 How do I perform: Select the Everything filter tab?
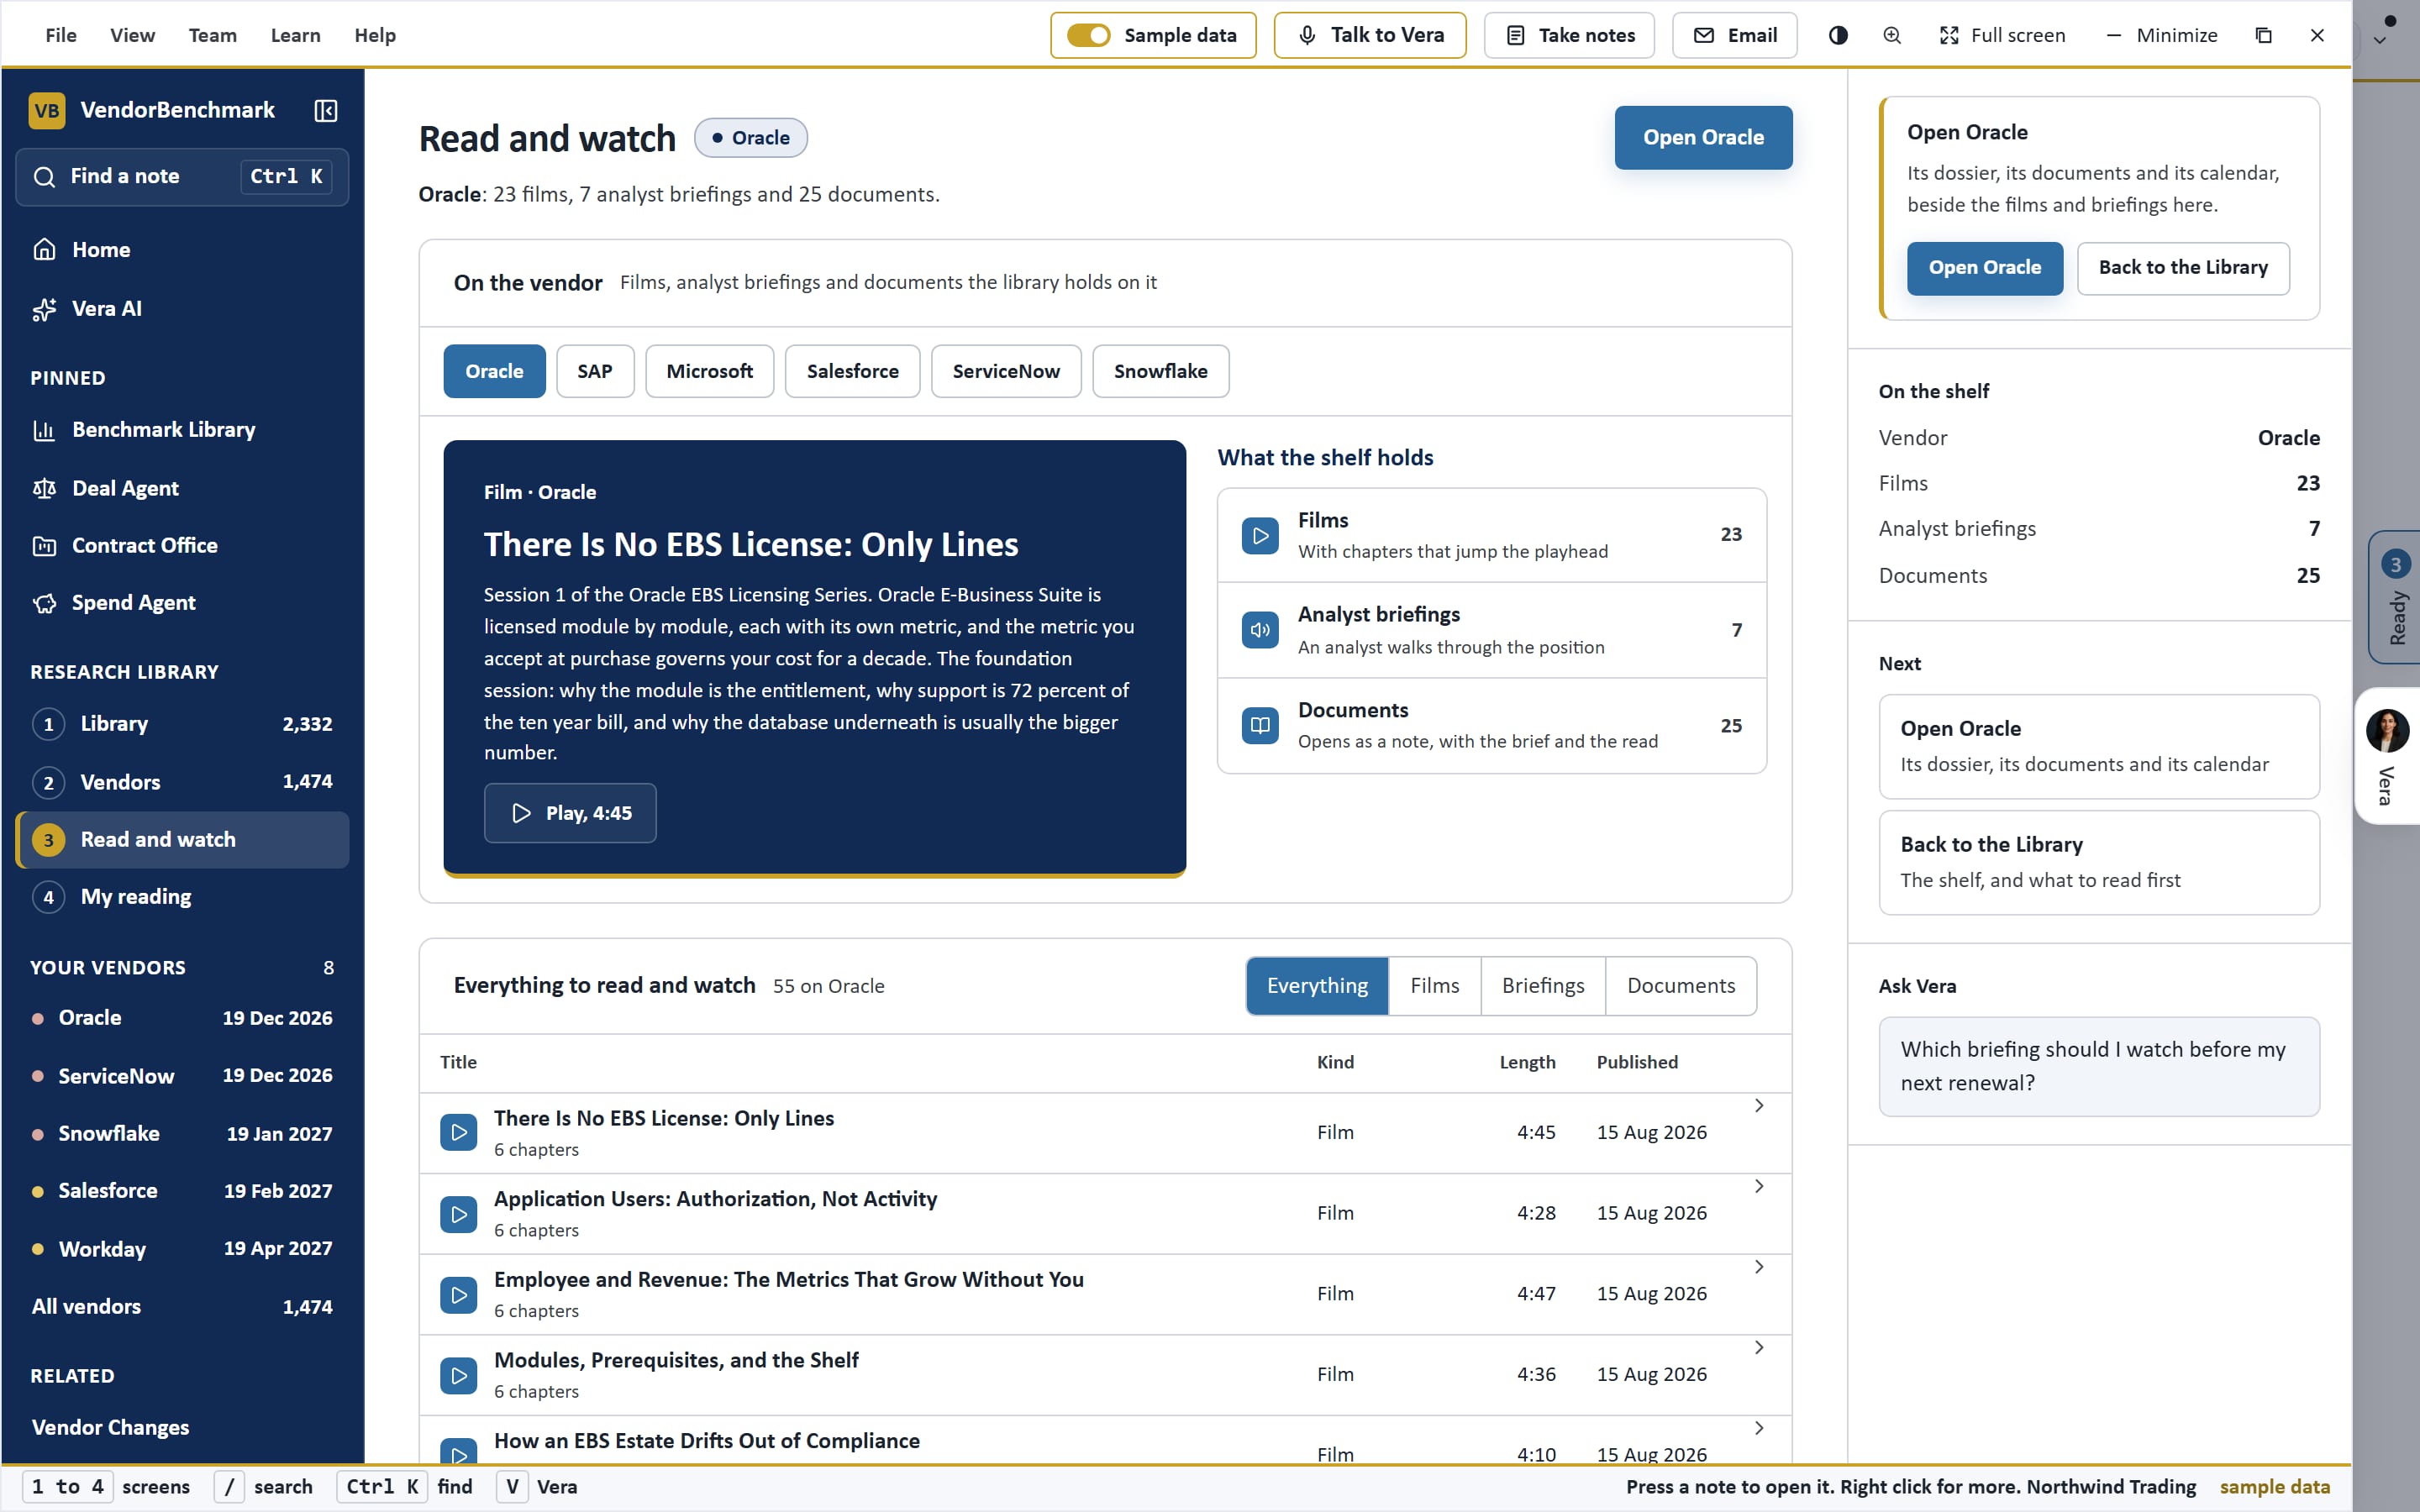click(x=1317, y=986)
